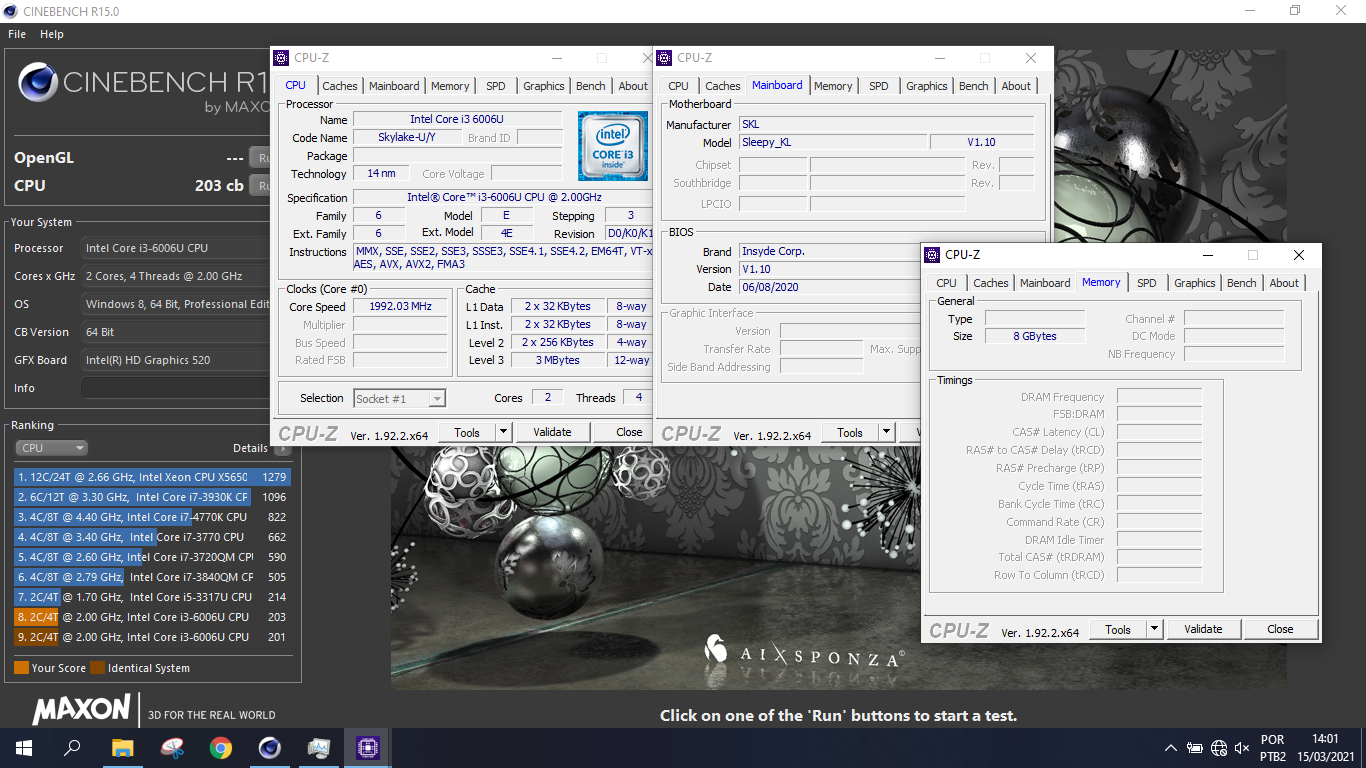Expand Tools dropdown arrow in first CPU-Z window
Screen dimensions: 1366x768
pyautogui.click(x=503, y=432)
